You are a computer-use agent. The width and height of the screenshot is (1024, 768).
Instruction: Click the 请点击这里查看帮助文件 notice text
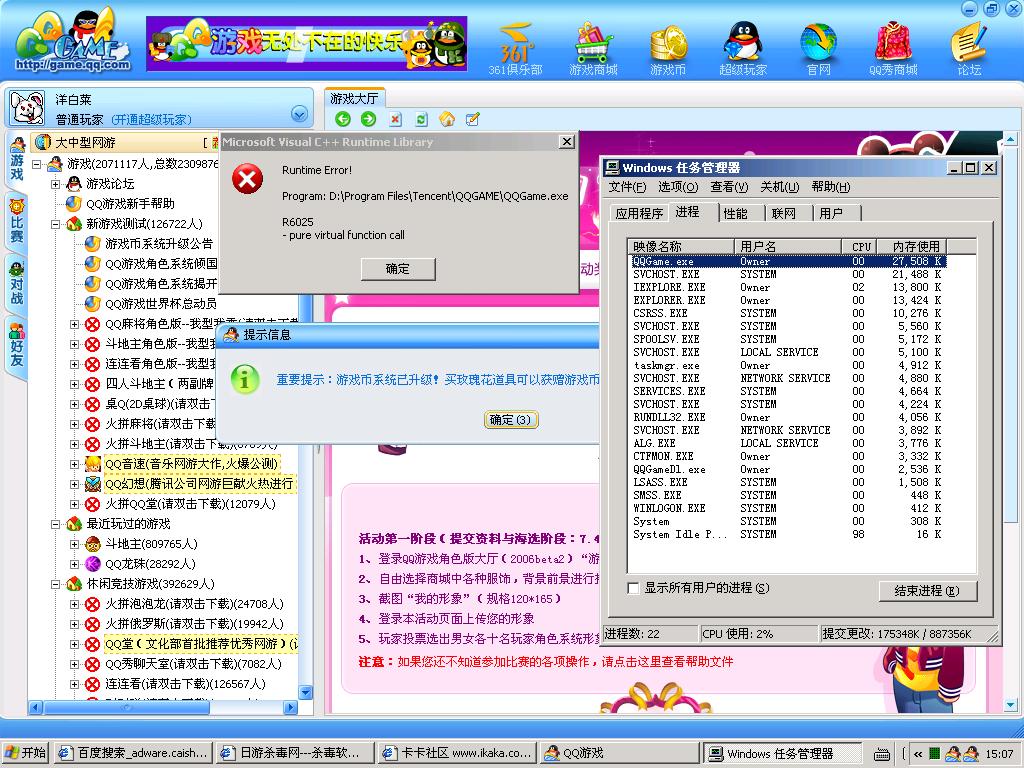click(x=667, y=662)
